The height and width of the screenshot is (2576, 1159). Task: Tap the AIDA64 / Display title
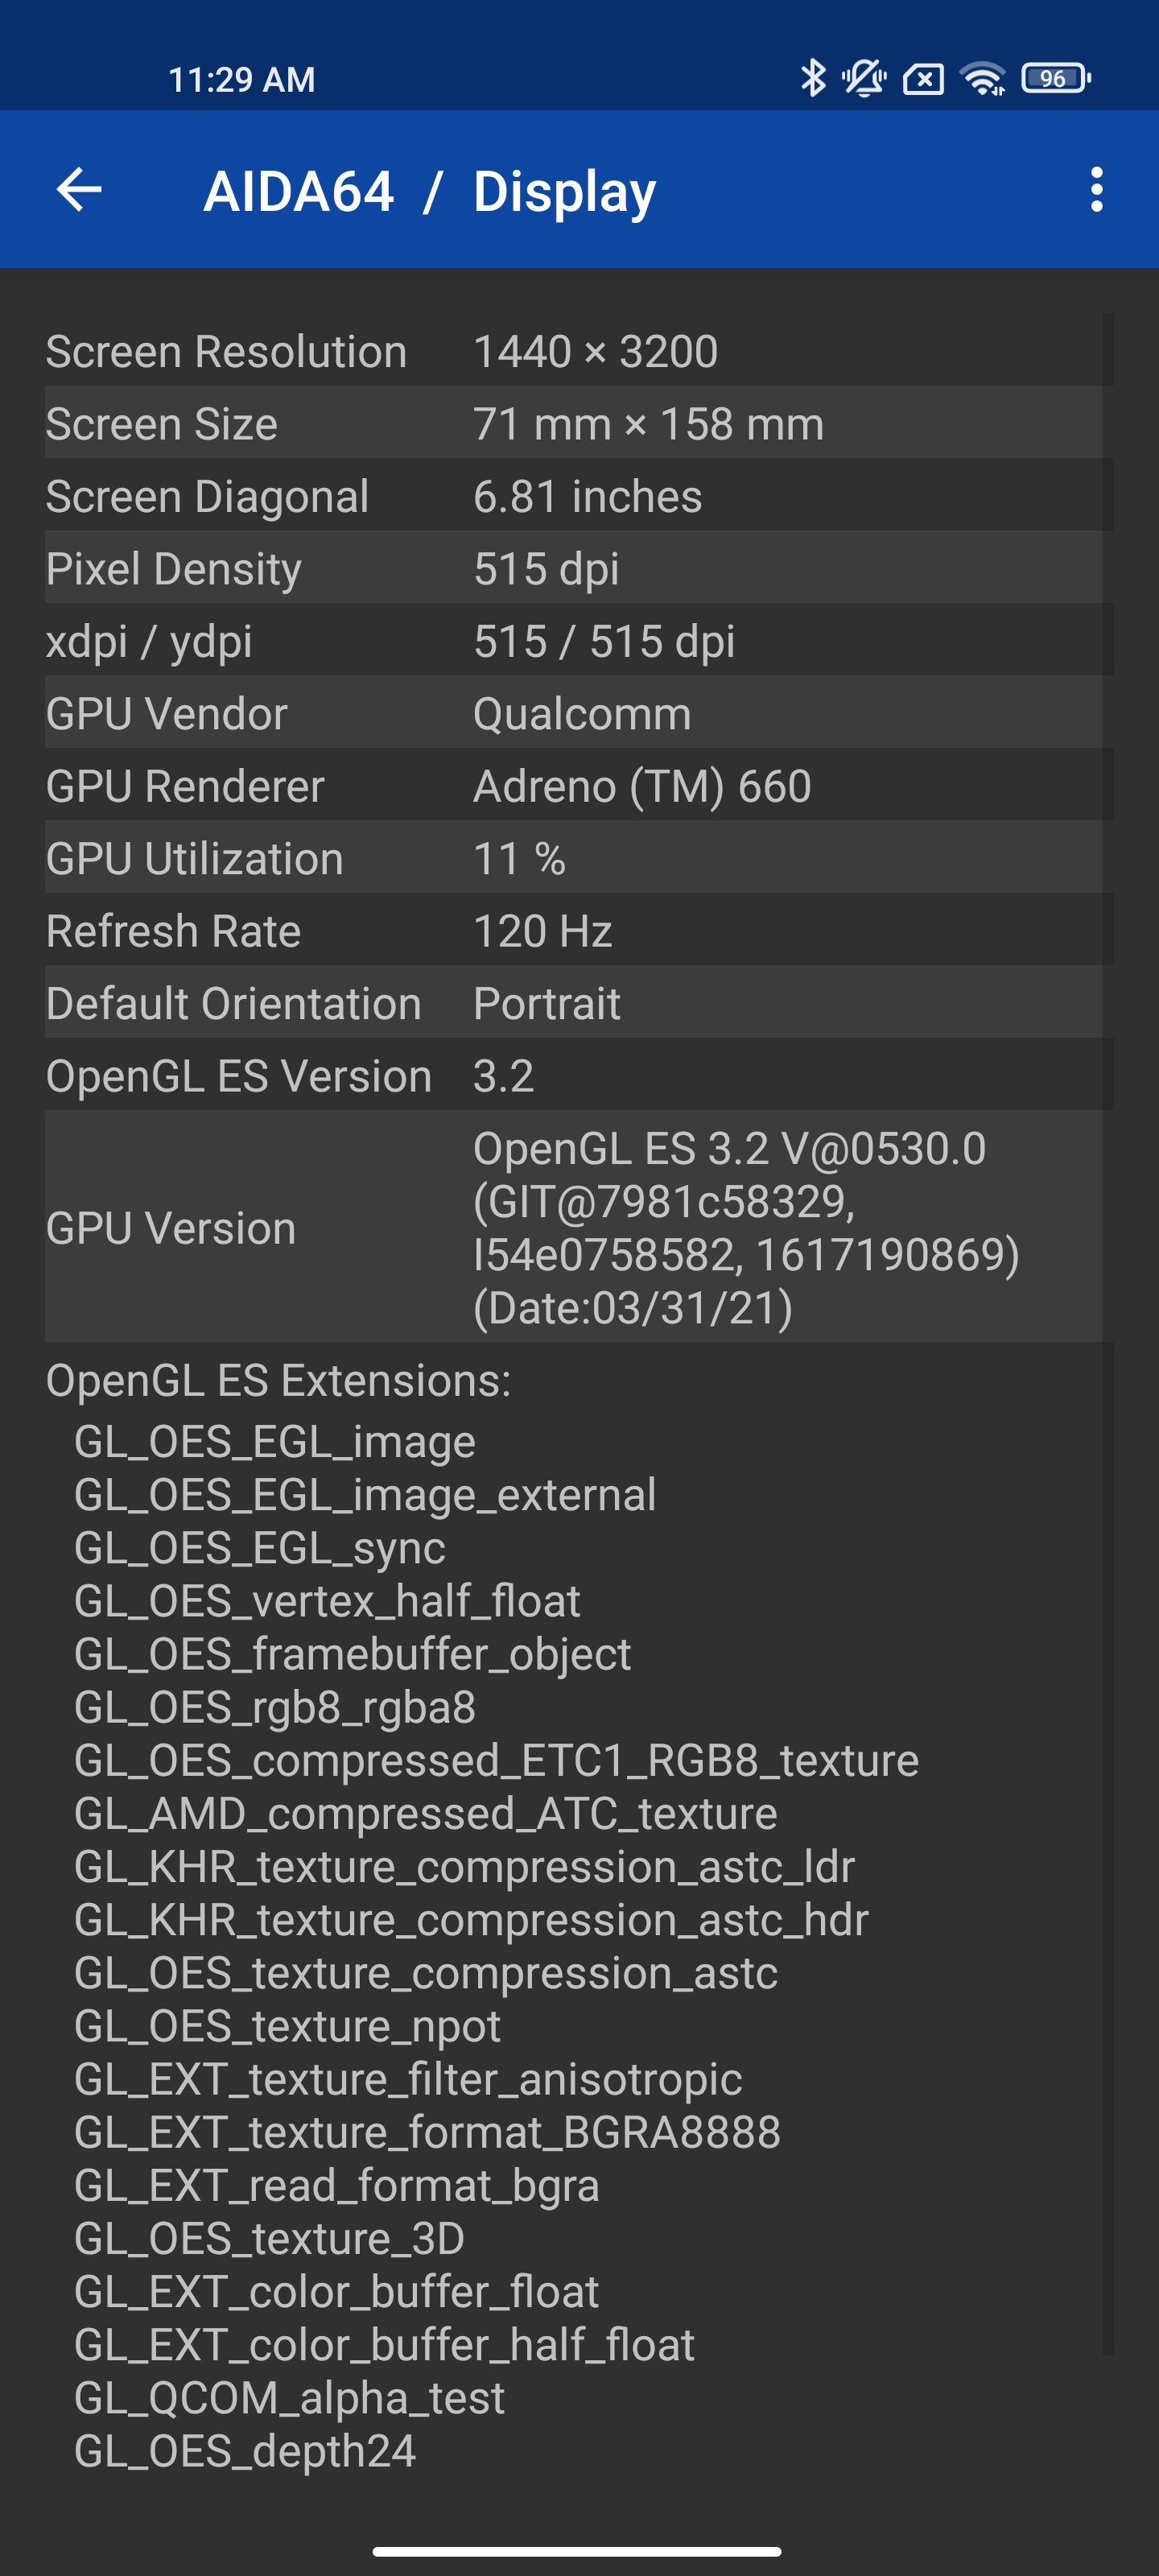pyautogui.click(x=430, y=191)
